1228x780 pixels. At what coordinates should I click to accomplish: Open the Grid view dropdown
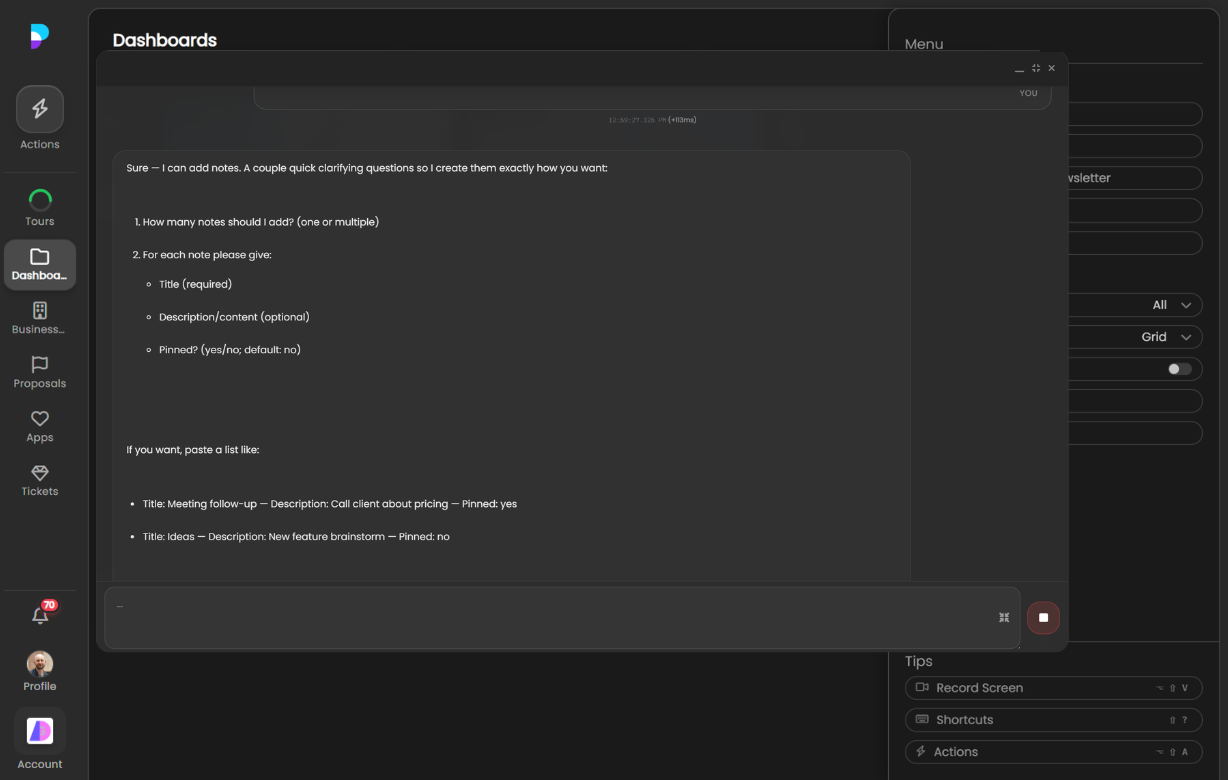(1167, 337)
